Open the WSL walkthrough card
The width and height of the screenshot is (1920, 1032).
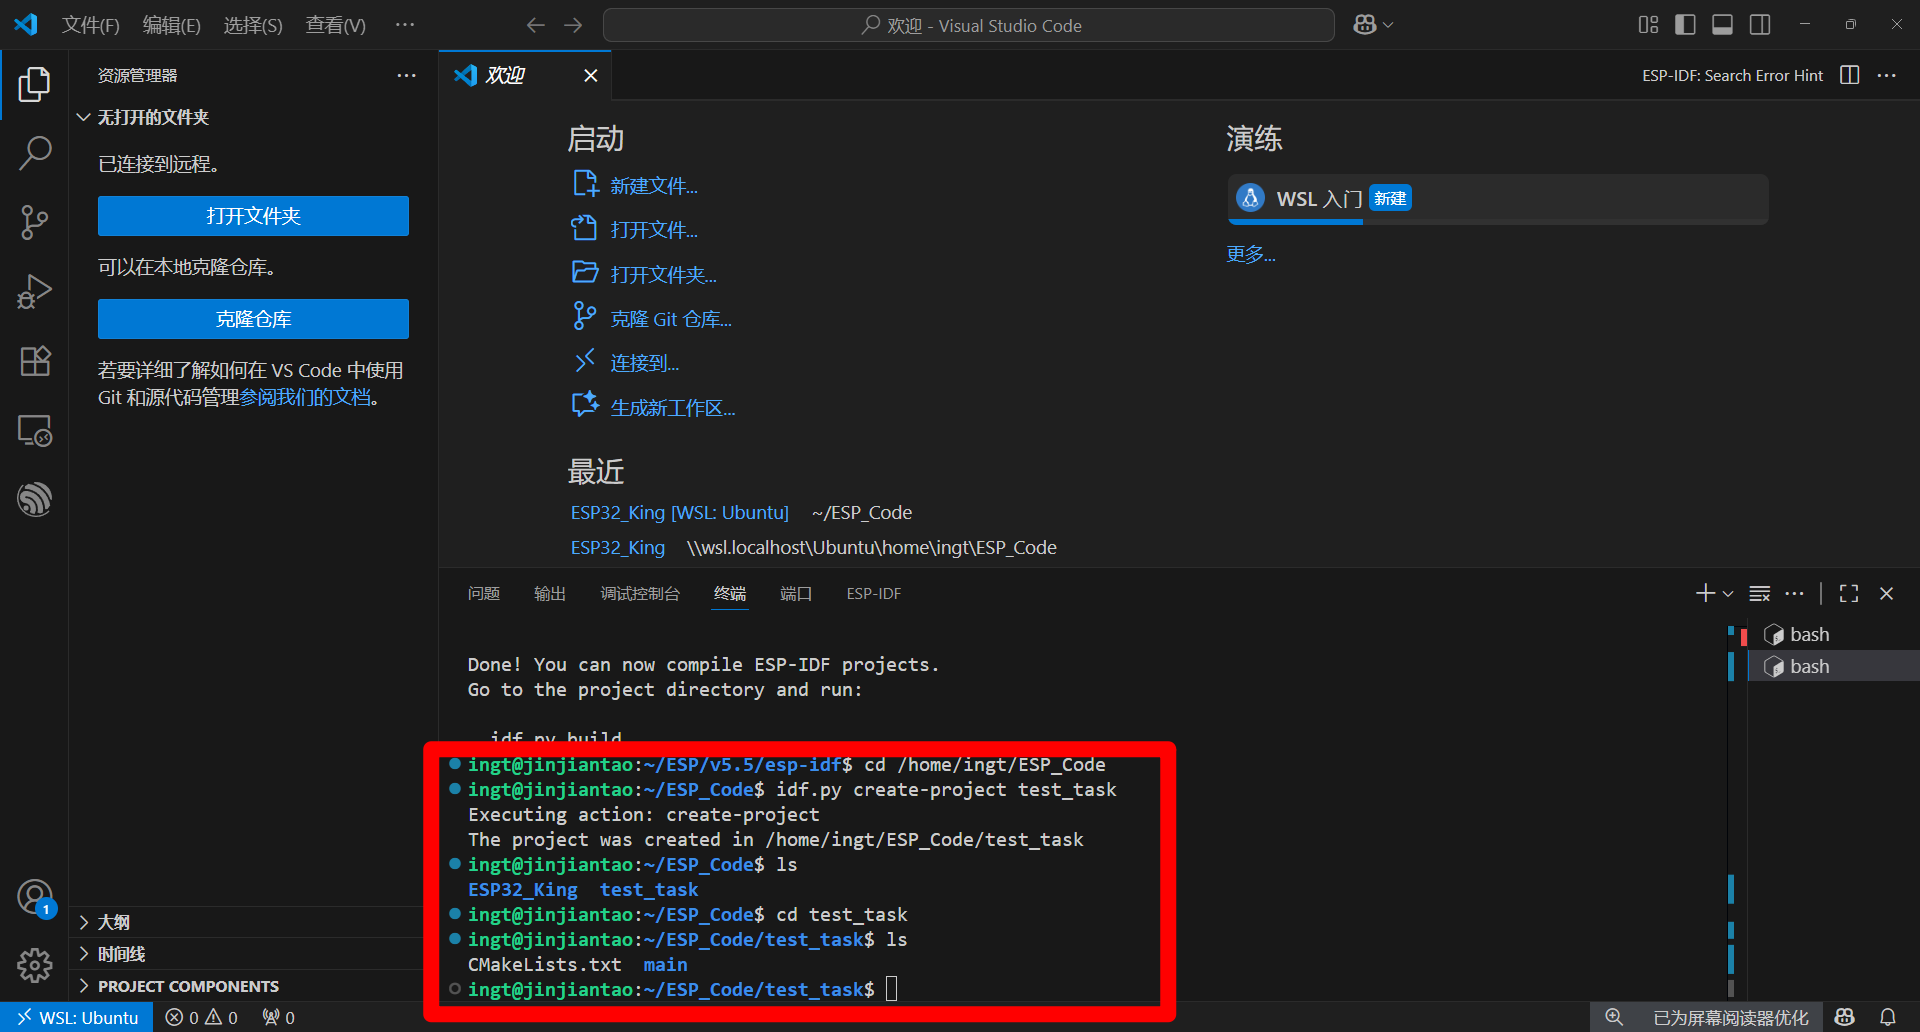[1498, 199]
